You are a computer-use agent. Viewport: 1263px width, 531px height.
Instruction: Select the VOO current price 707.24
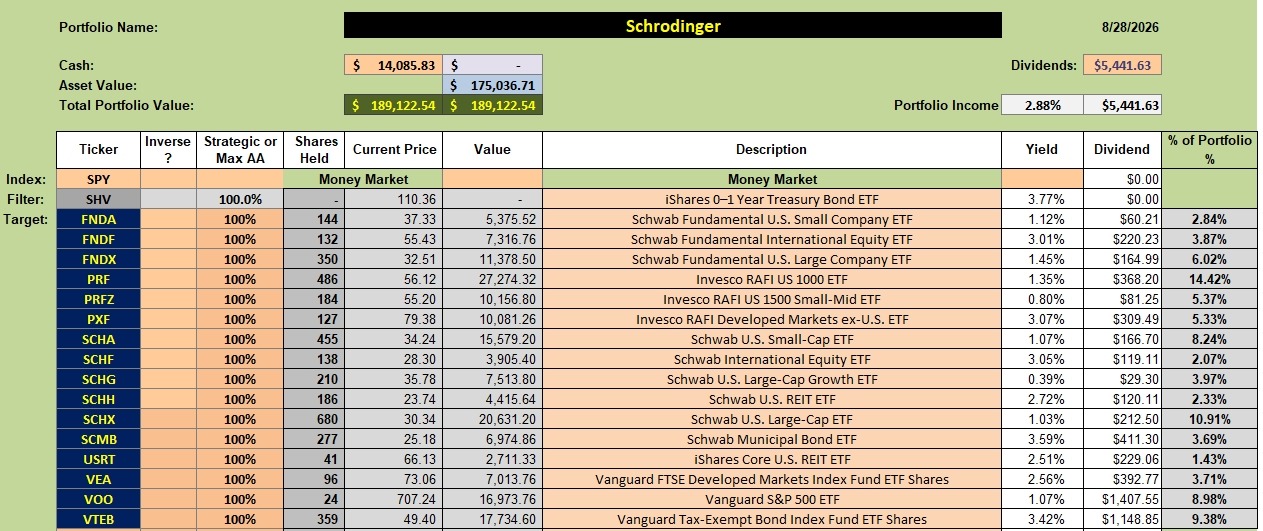pos(394,499)
